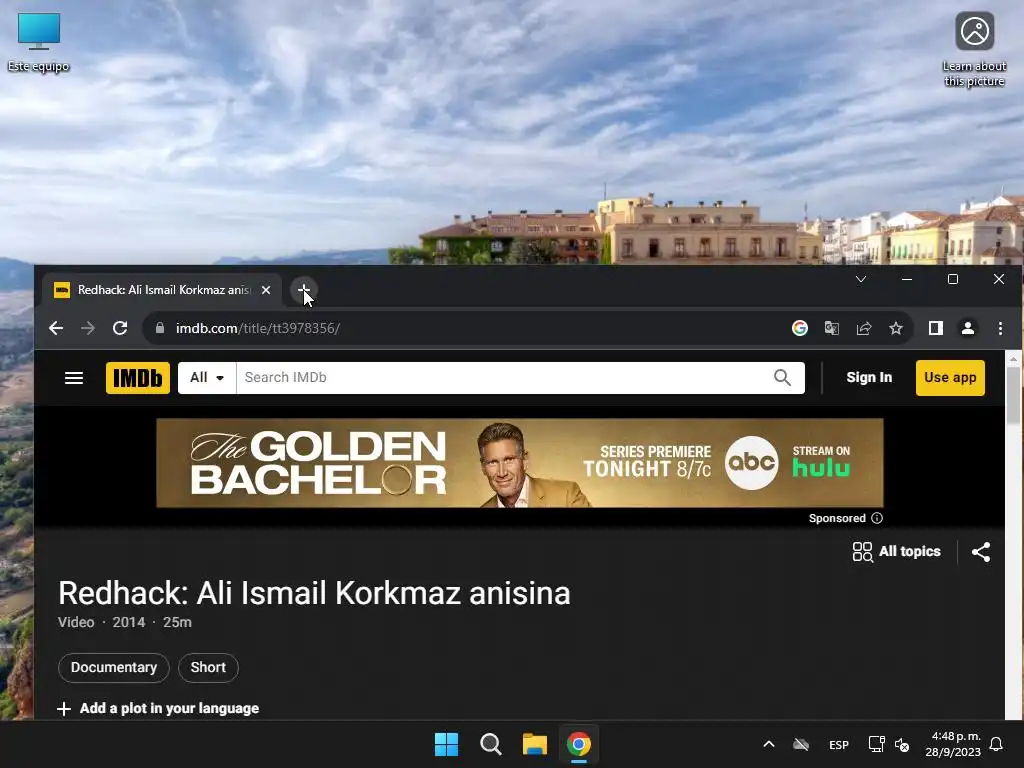Open the tab search chevron

click(x=861, y=279)
